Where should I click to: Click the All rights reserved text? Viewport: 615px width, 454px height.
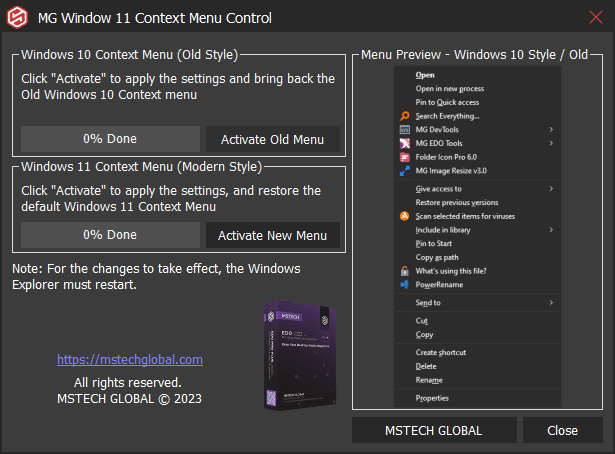point(127,382)
